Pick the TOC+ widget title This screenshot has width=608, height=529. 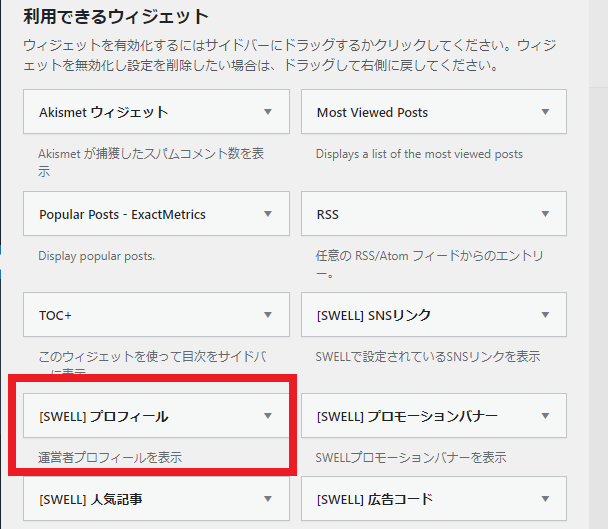55,315
